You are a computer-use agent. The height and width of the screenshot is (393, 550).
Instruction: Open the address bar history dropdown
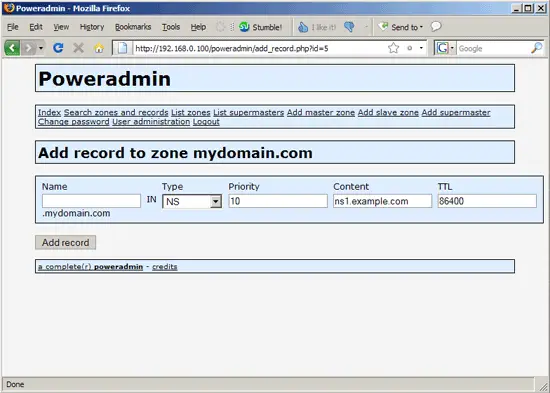pos(421,48)
